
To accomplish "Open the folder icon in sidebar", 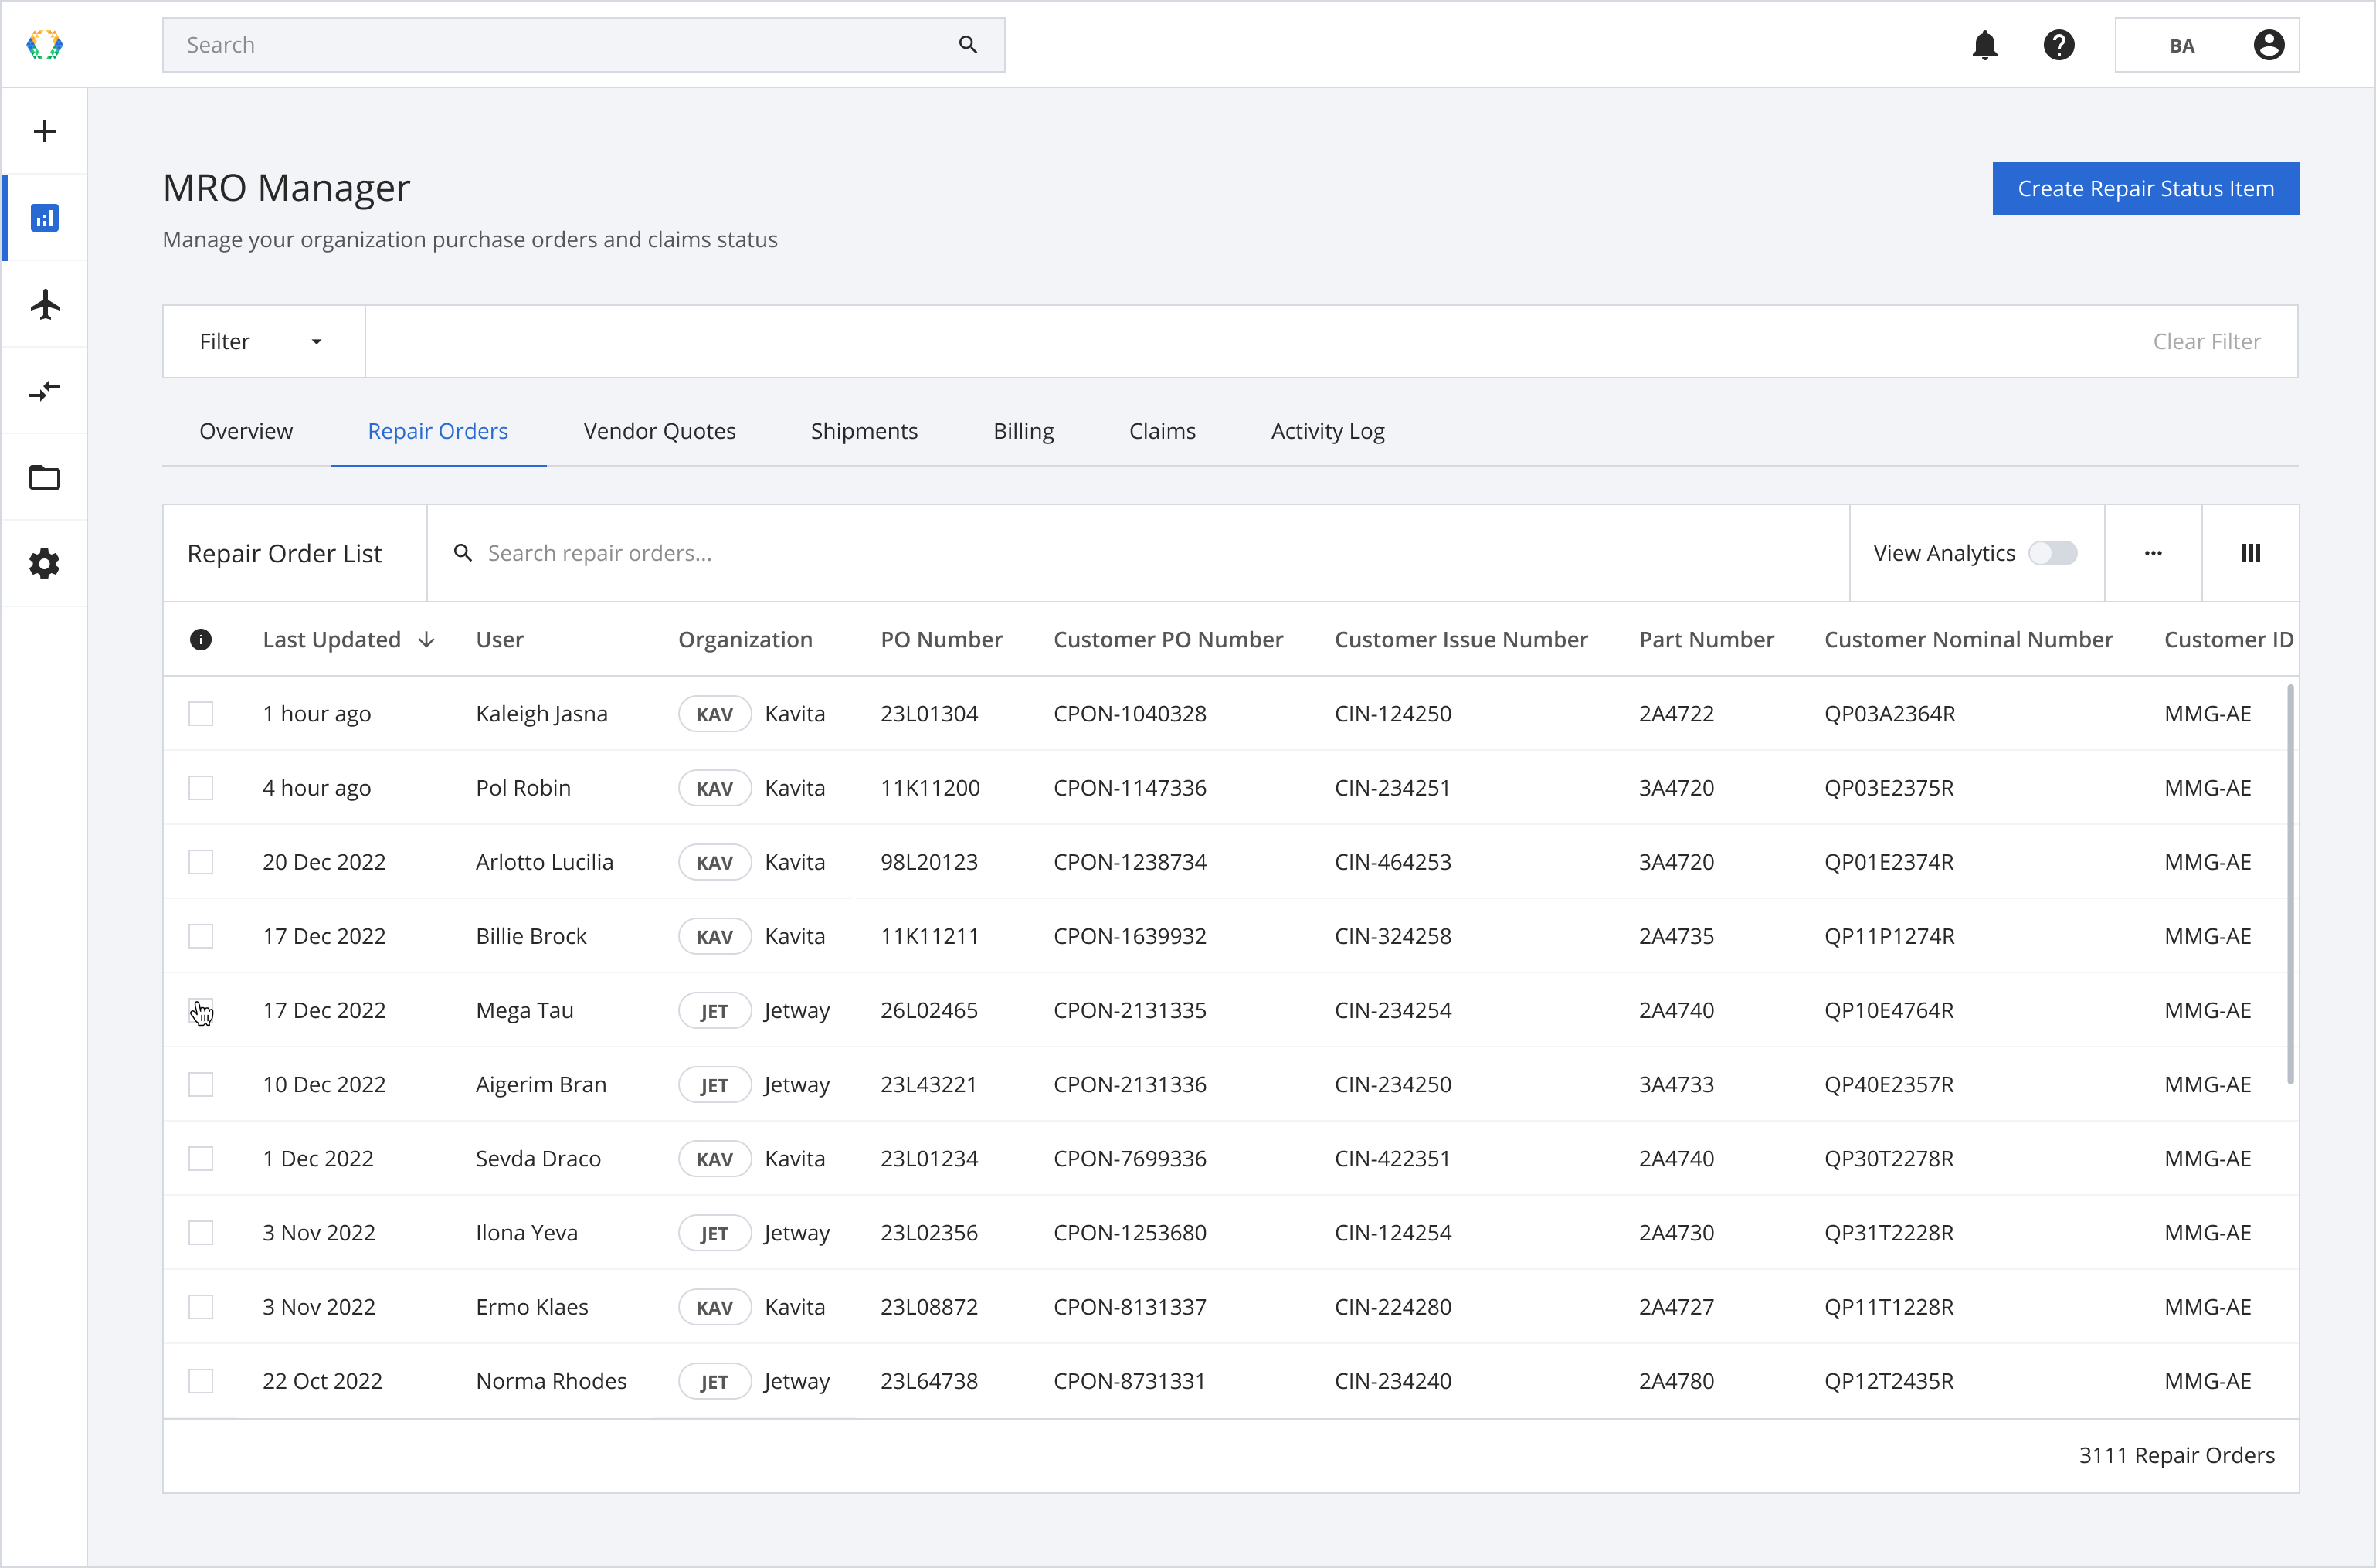I will [44, 477].
